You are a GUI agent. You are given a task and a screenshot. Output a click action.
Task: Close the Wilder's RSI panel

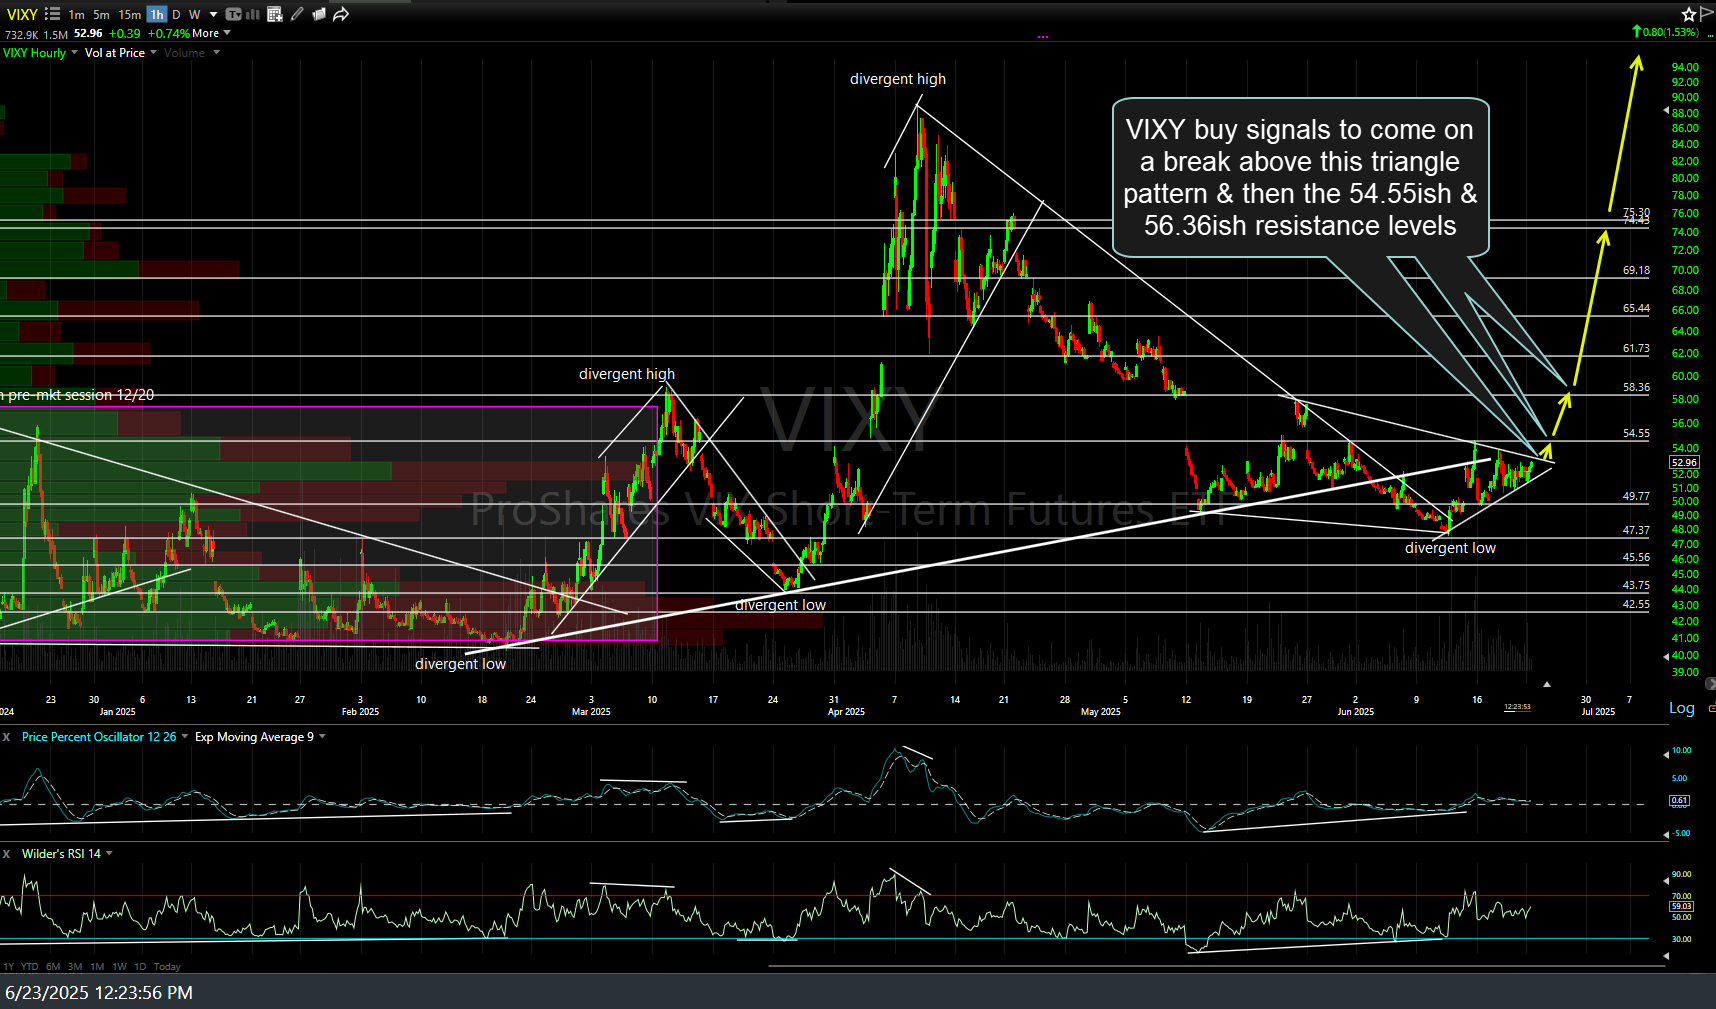tap(7, 854)
